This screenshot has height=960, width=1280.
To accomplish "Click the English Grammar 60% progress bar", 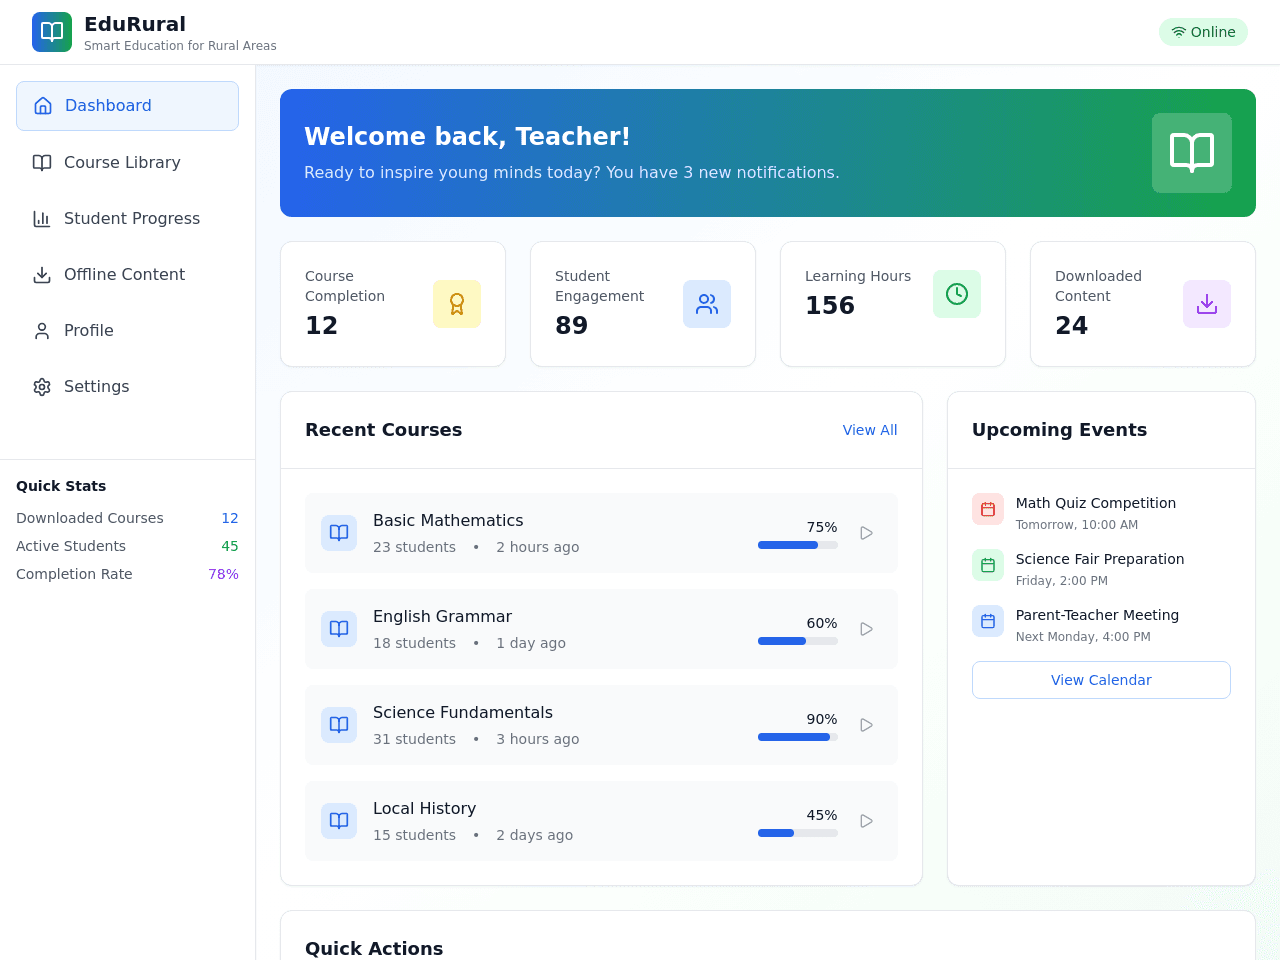I will click(x=798, y=641).
